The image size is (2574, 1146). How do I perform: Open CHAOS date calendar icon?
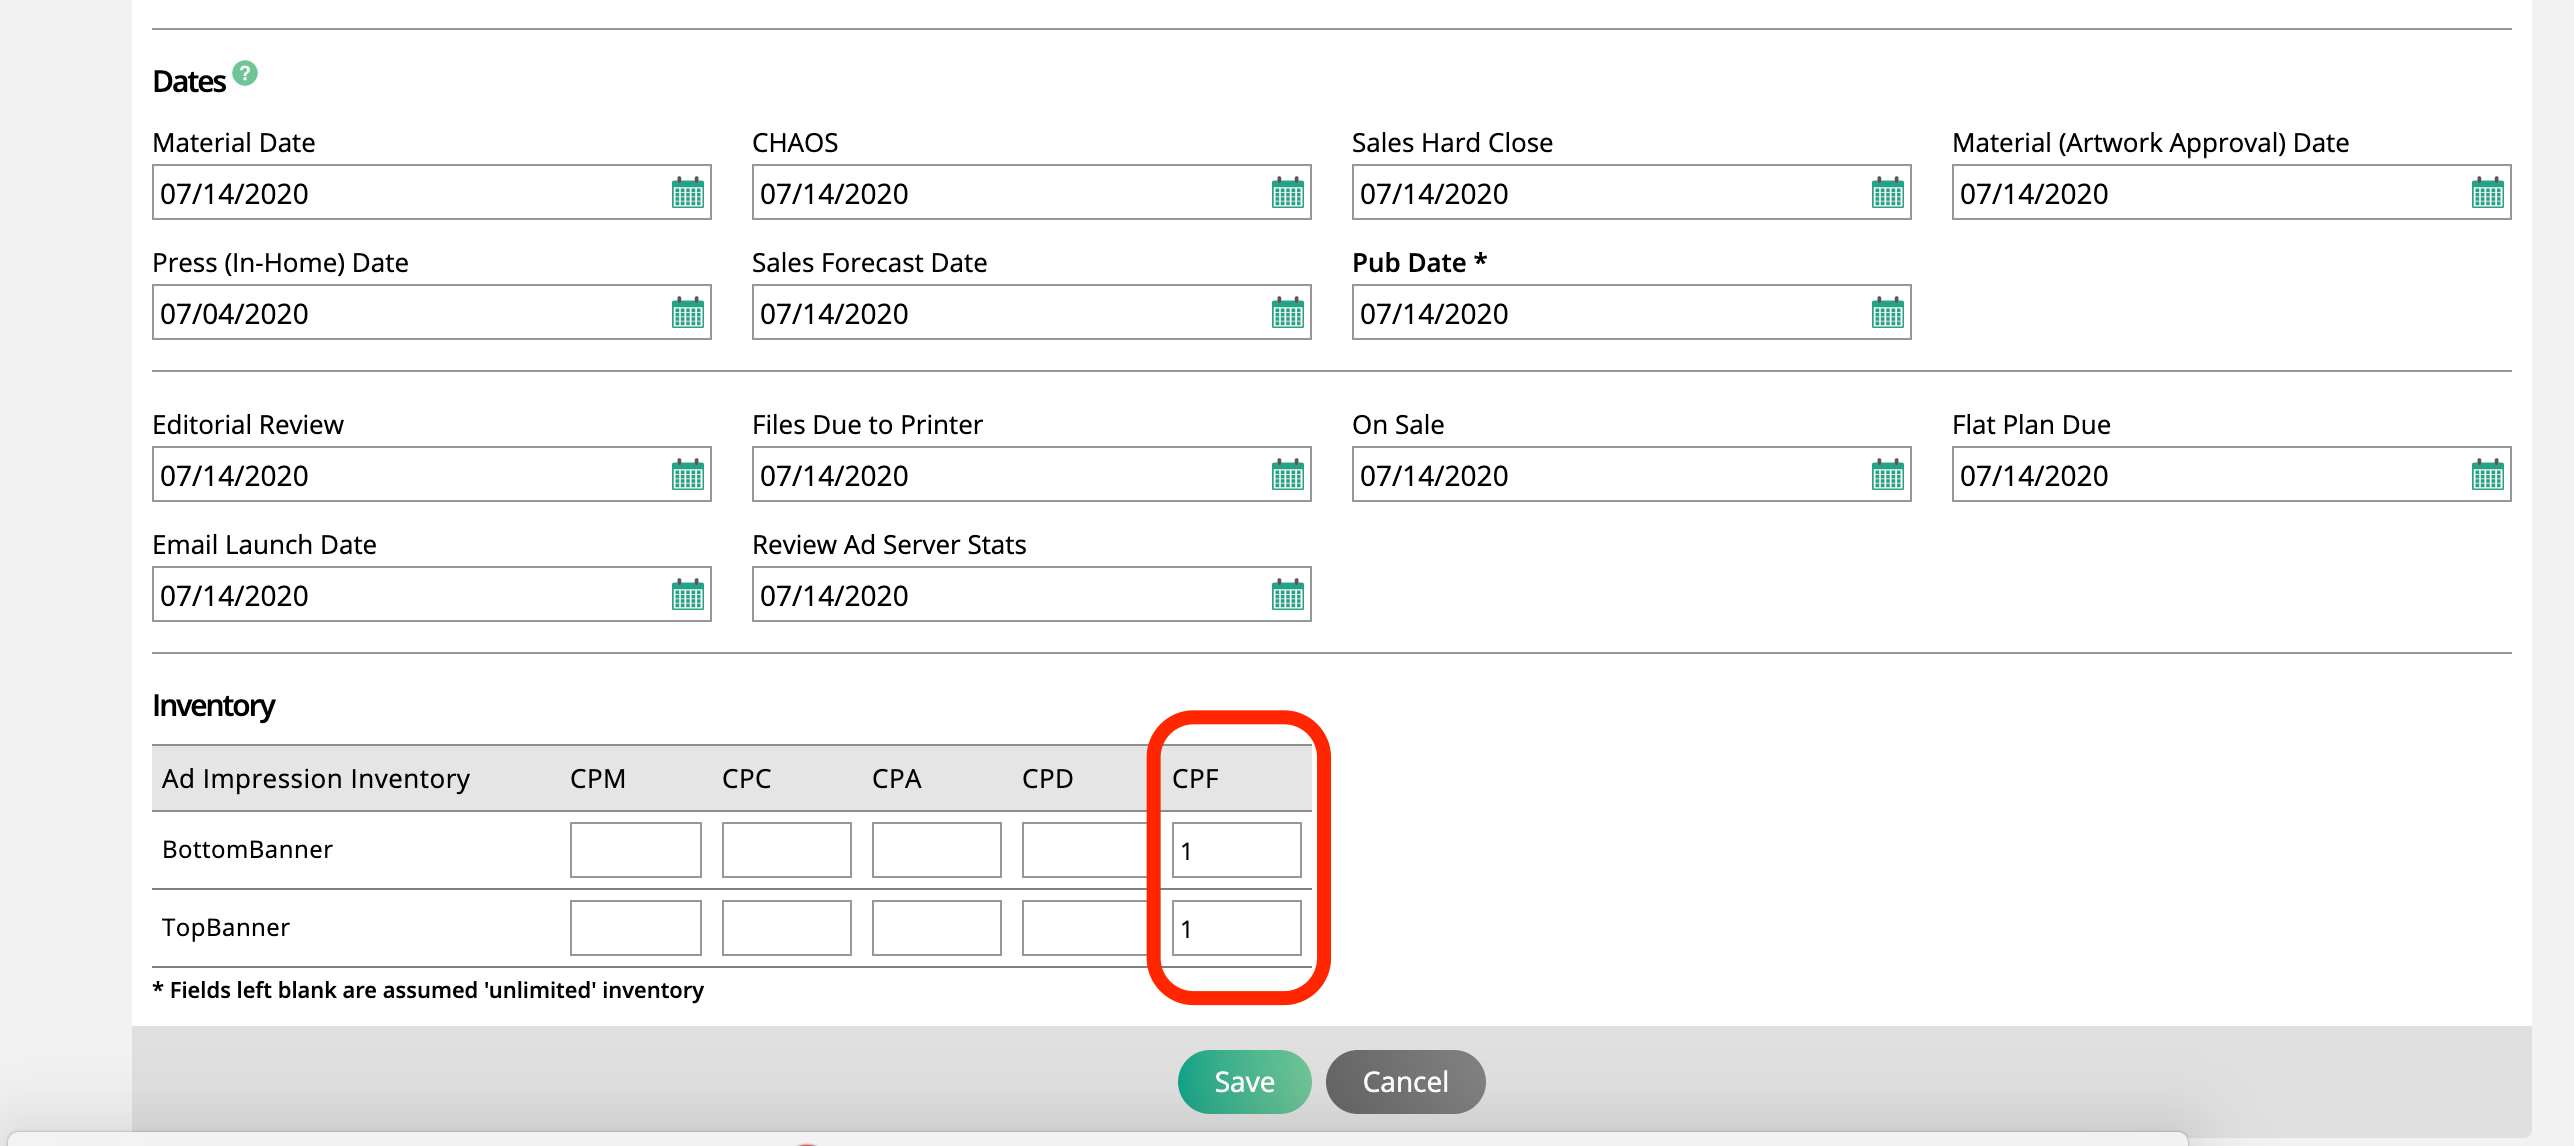pyautogui.click(x=1287, y=193)
